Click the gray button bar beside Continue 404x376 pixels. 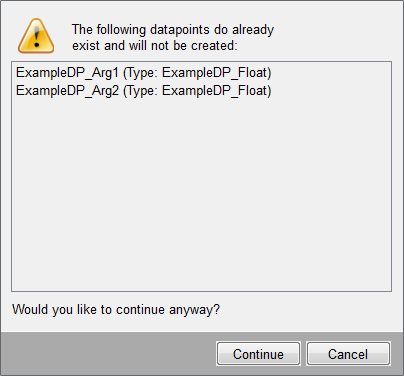point(108,354)
